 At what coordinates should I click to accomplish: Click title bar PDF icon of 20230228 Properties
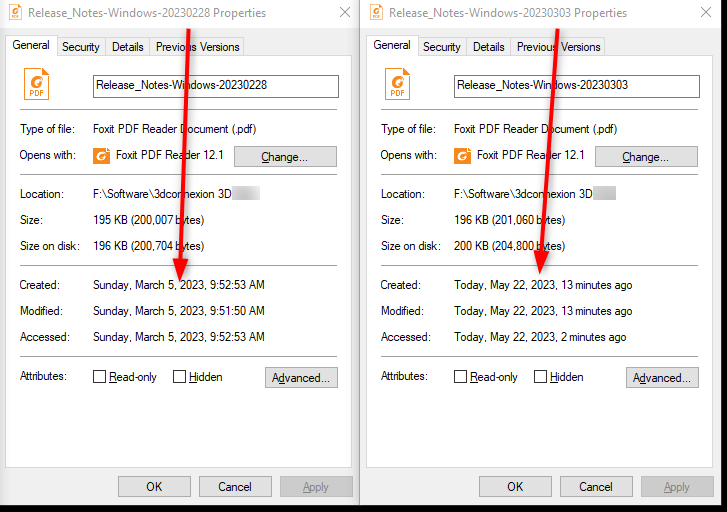tap(15, 12)
